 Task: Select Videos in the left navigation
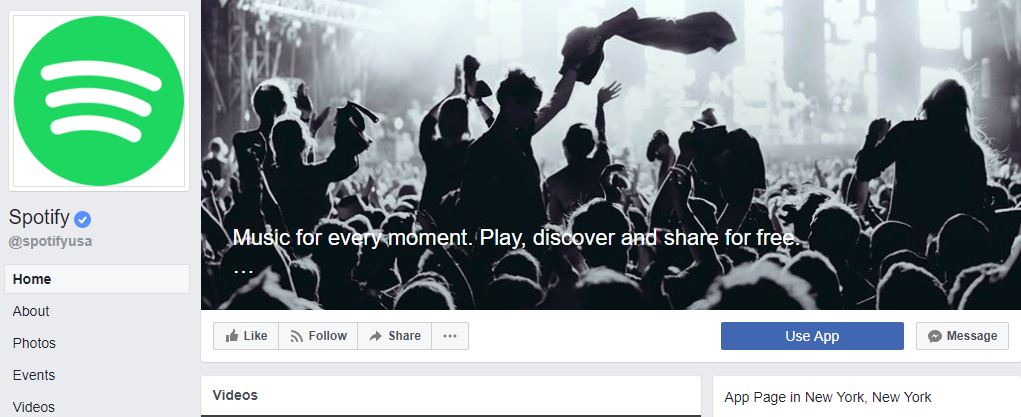34,407
